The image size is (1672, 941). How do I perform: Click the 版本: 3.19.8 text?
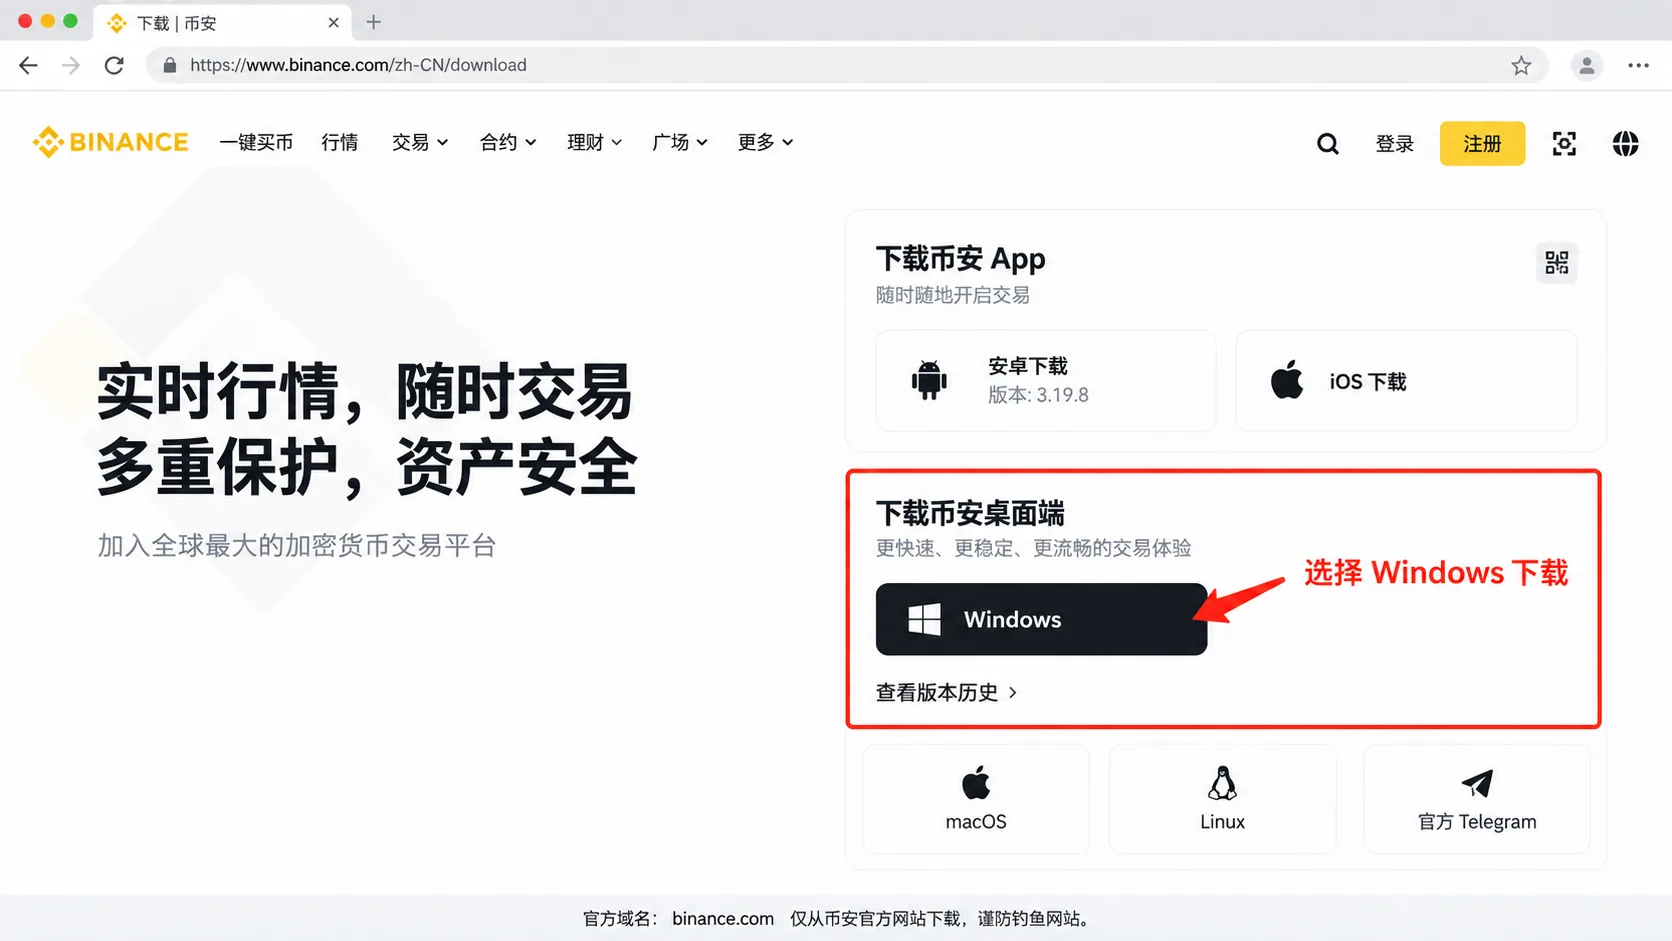1038,395
